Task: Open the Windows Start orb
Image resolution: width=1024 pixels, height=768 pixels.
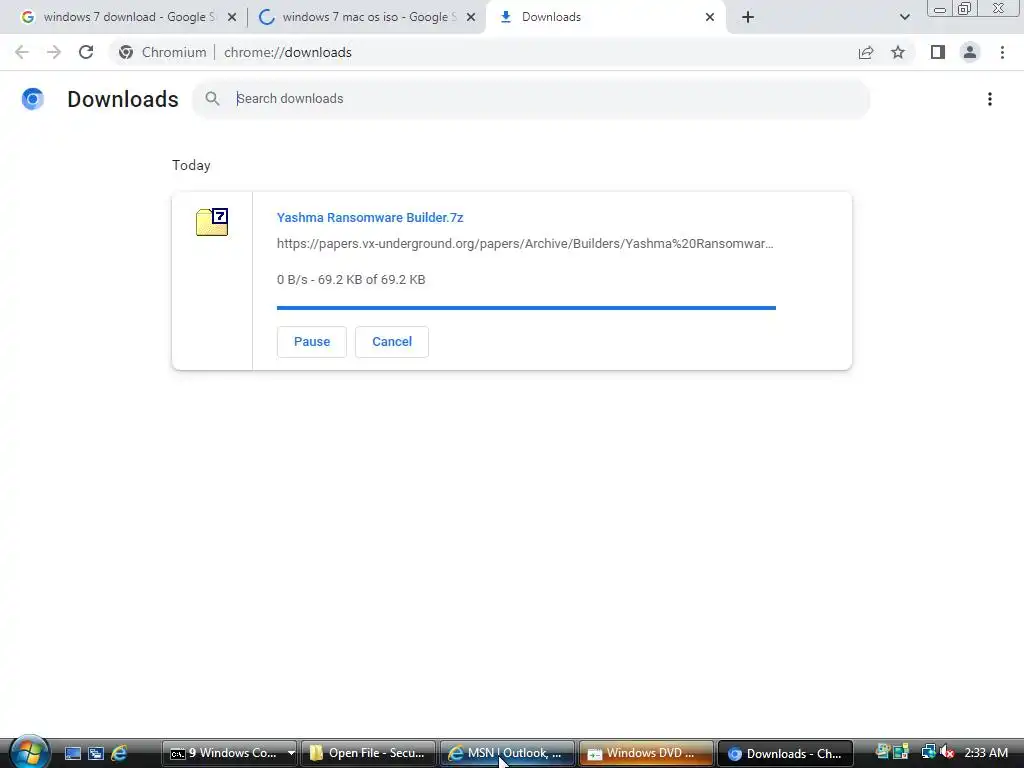Action: [x=28, y=752]
